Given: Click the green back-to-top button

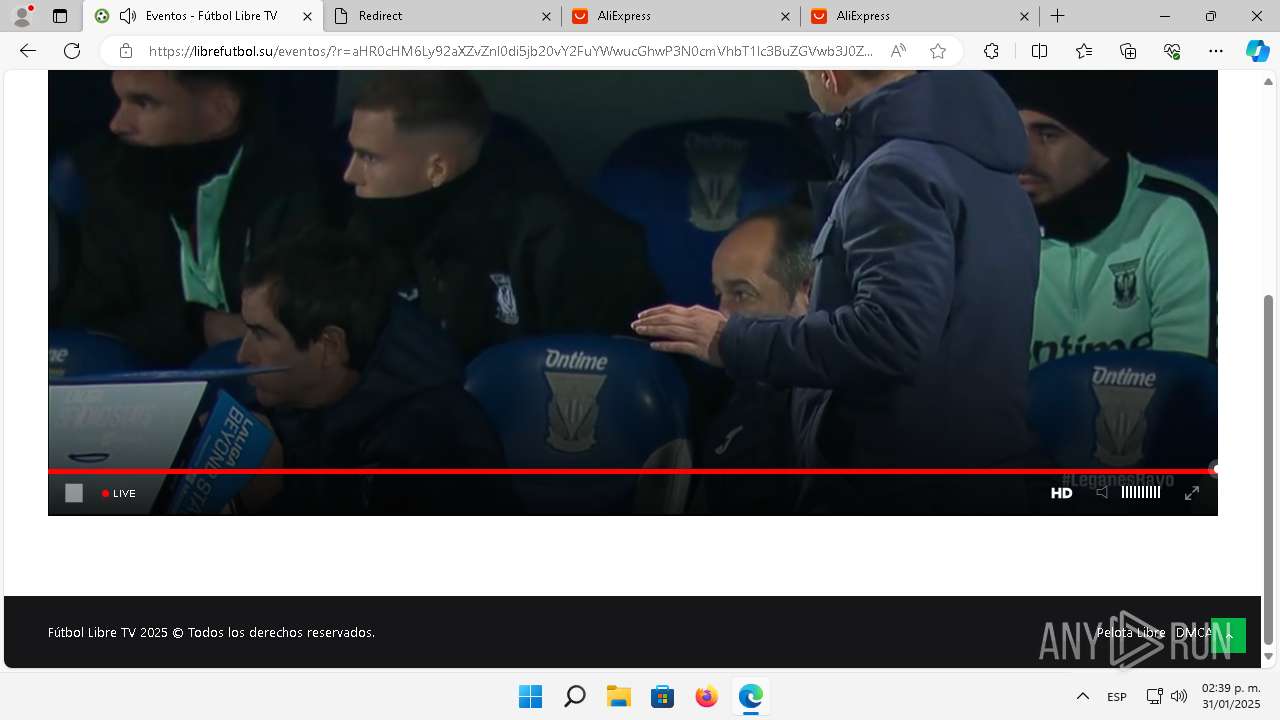Looking at the screenshot, I should pos(1229,635).
